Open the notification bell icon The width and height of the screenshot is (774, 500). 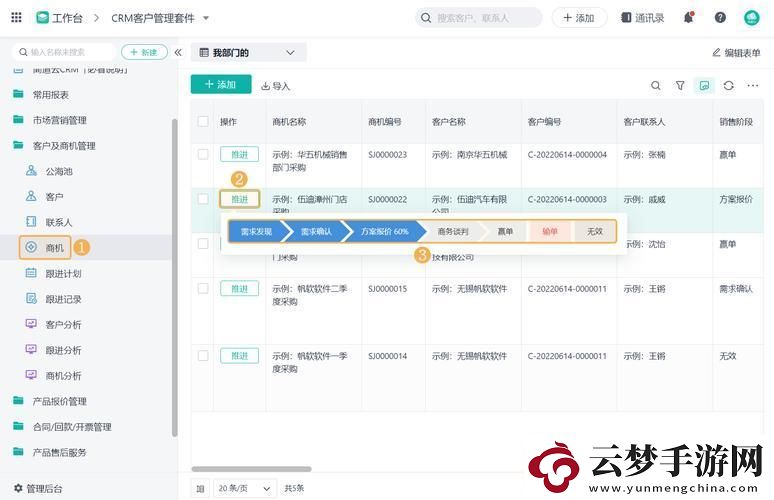[689, 18]
